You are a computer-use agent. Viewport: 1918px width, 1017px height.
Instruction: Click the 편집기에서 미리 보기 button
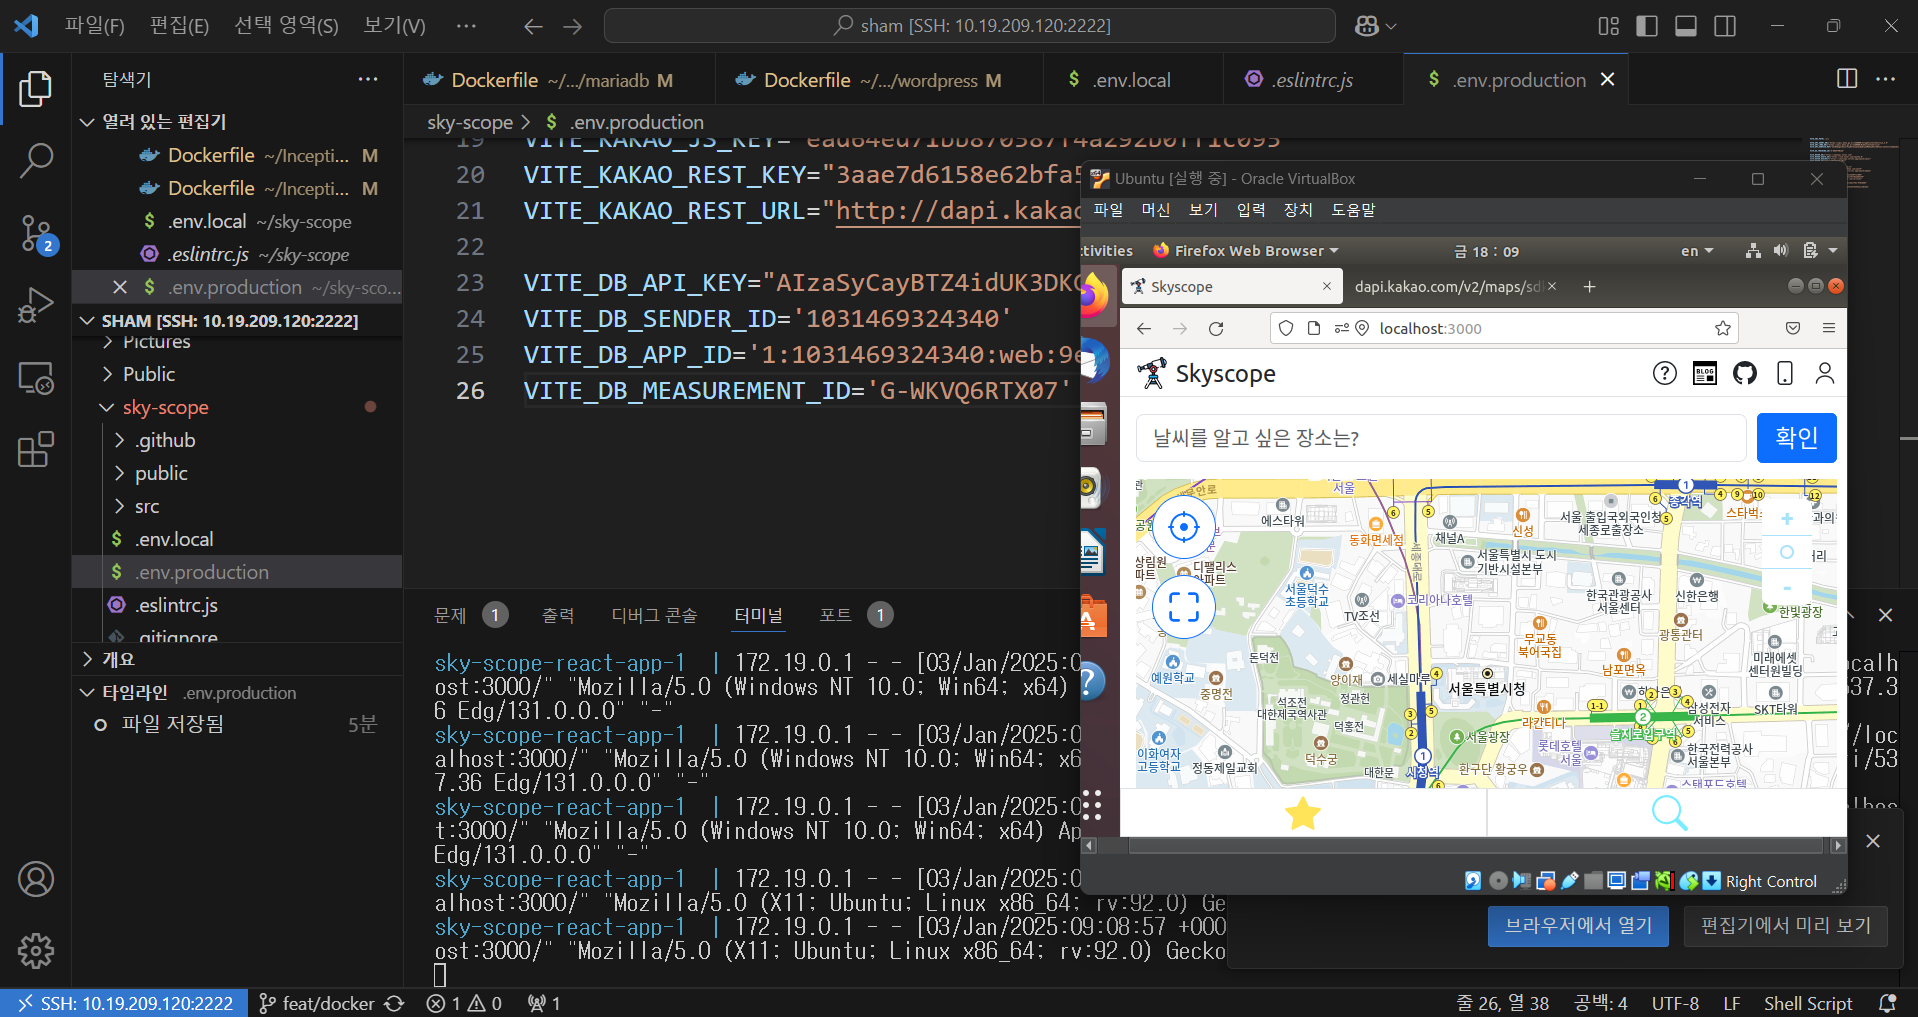pos(1786,926)
